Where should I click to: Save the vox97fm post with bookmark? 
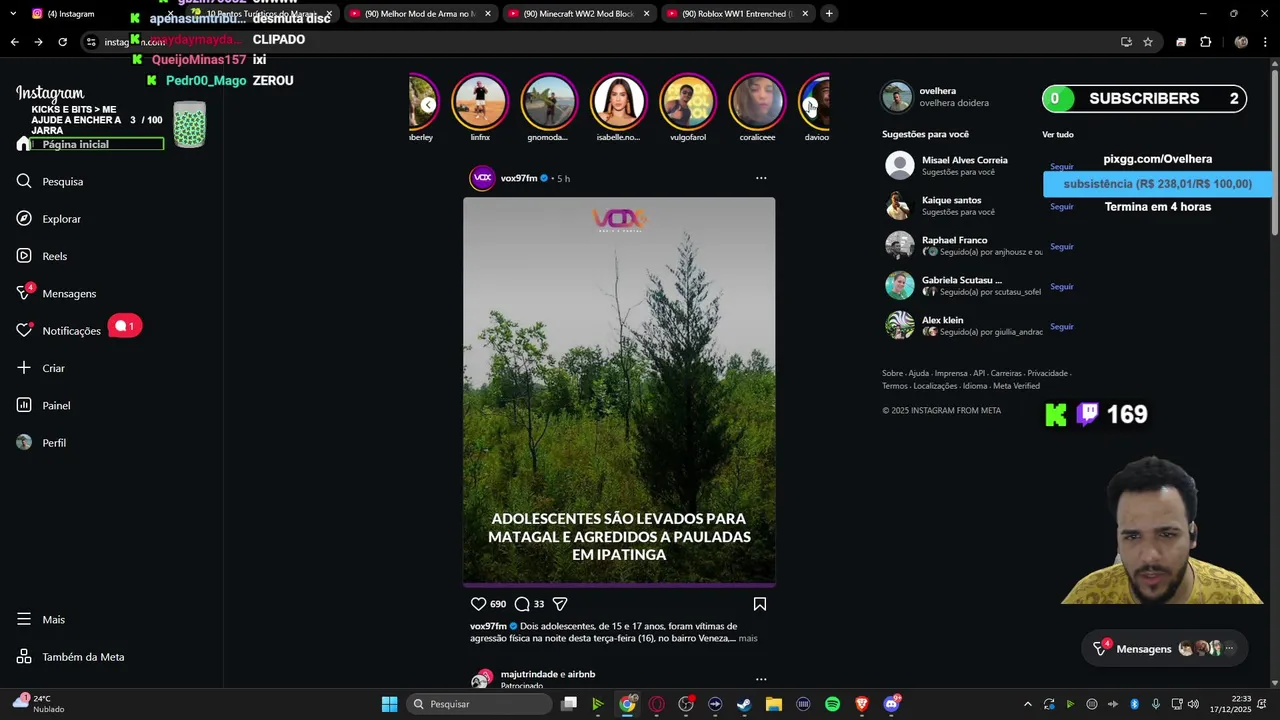(760, 604)
